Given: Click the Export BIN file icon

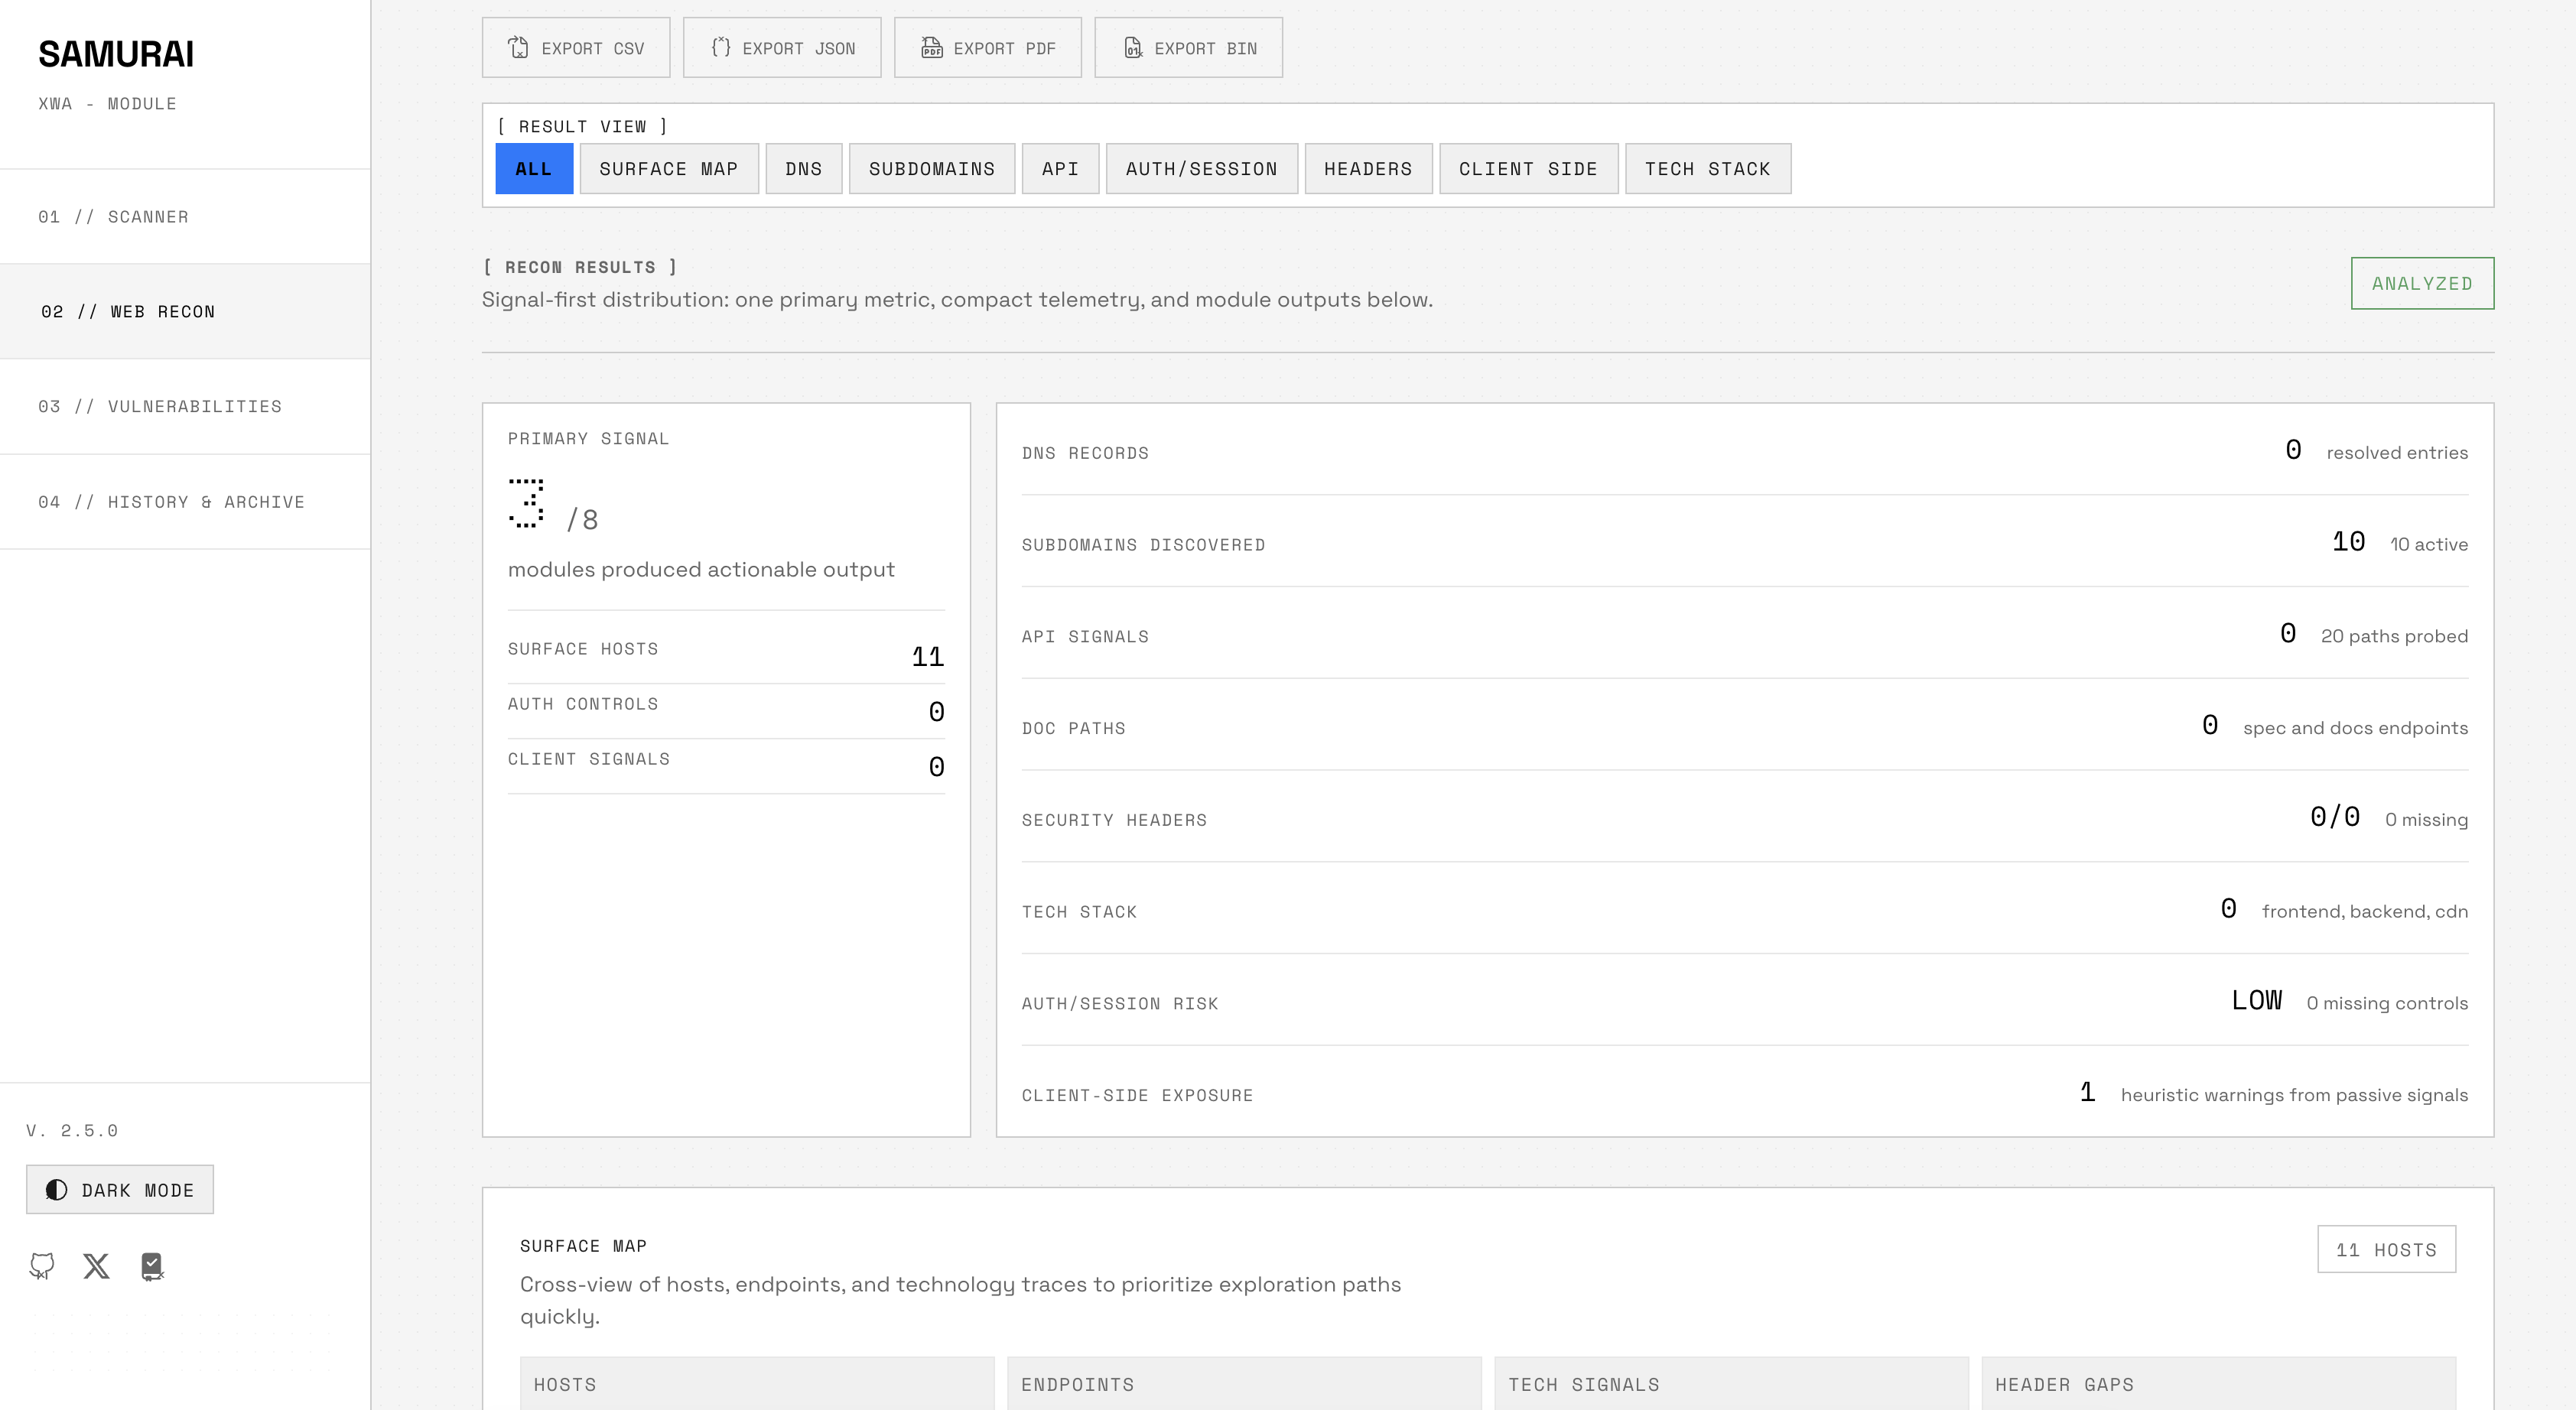Looking at the screenshot, I should 1132,48.
